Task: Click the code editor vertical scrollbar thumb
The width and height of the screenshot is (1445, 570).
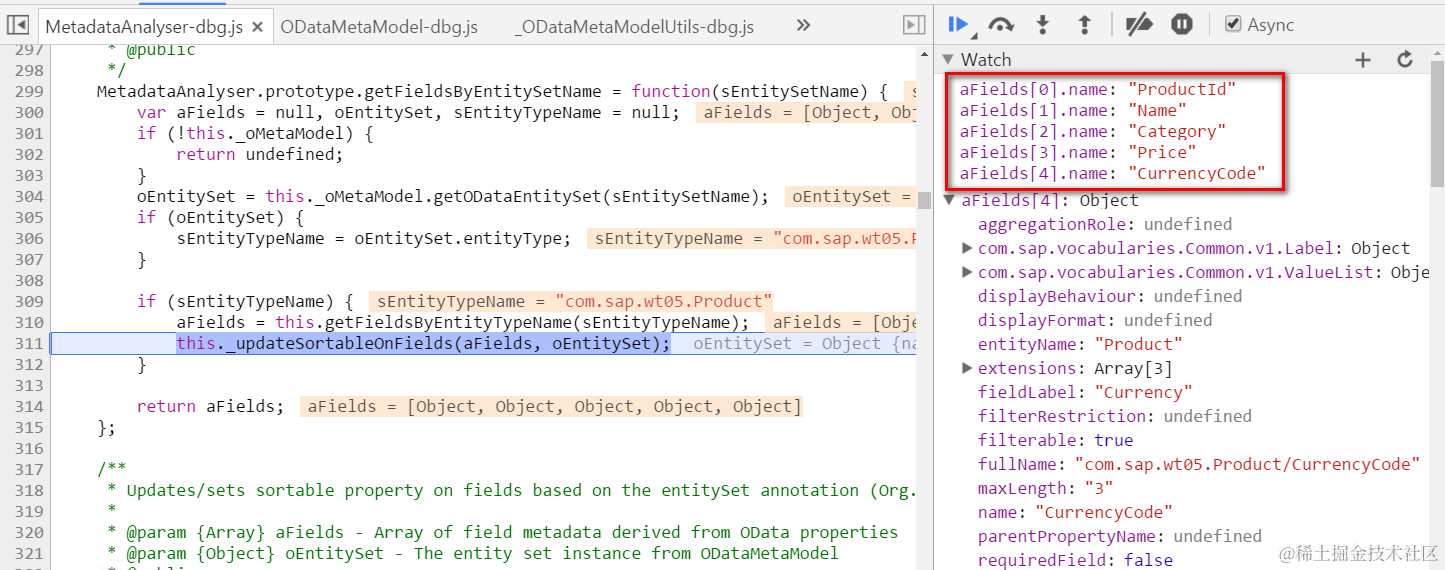Action: coord(925,200)
